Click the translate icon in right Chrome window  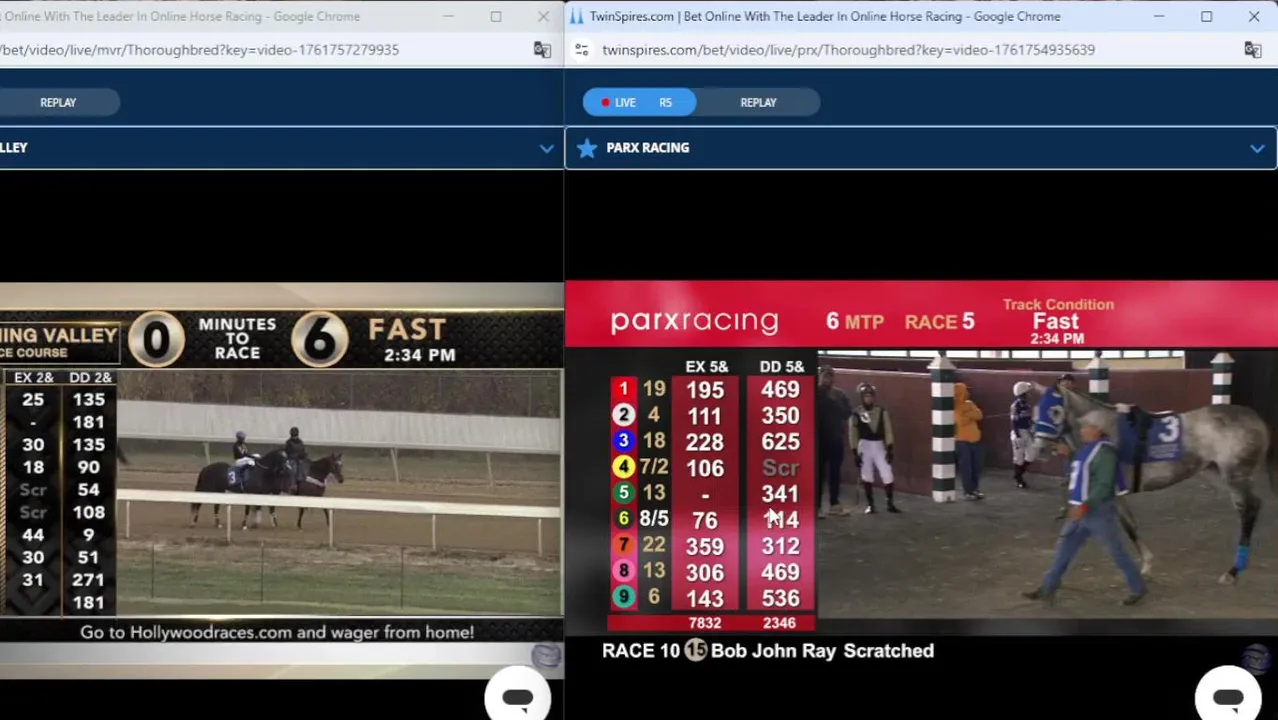pos(1252,49)
